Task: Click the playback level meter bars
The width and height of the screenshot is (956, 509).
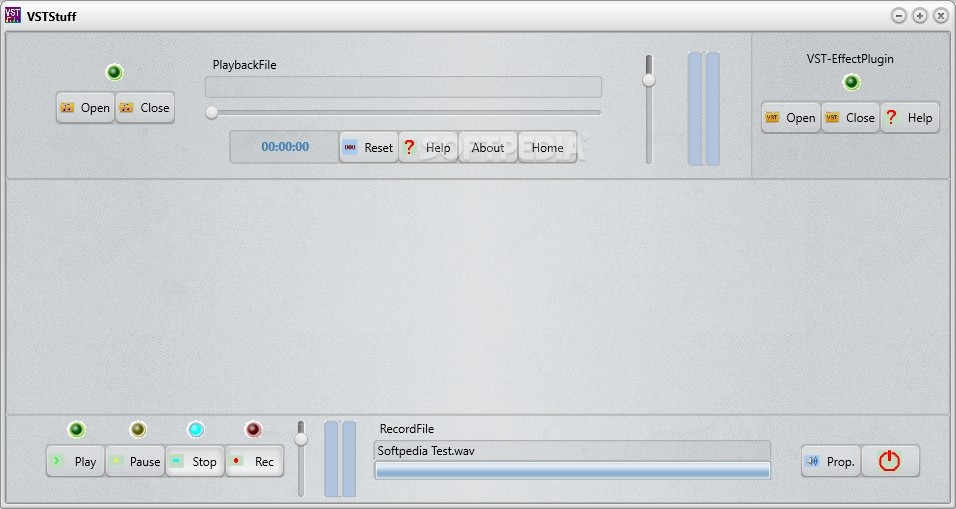Action: [704, 109]
